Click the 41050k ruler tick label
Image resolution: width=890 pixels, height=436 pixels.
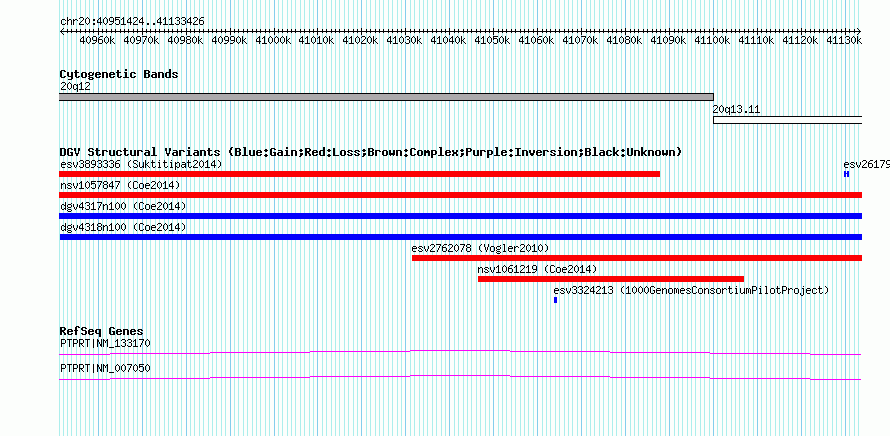click(493, 41)
